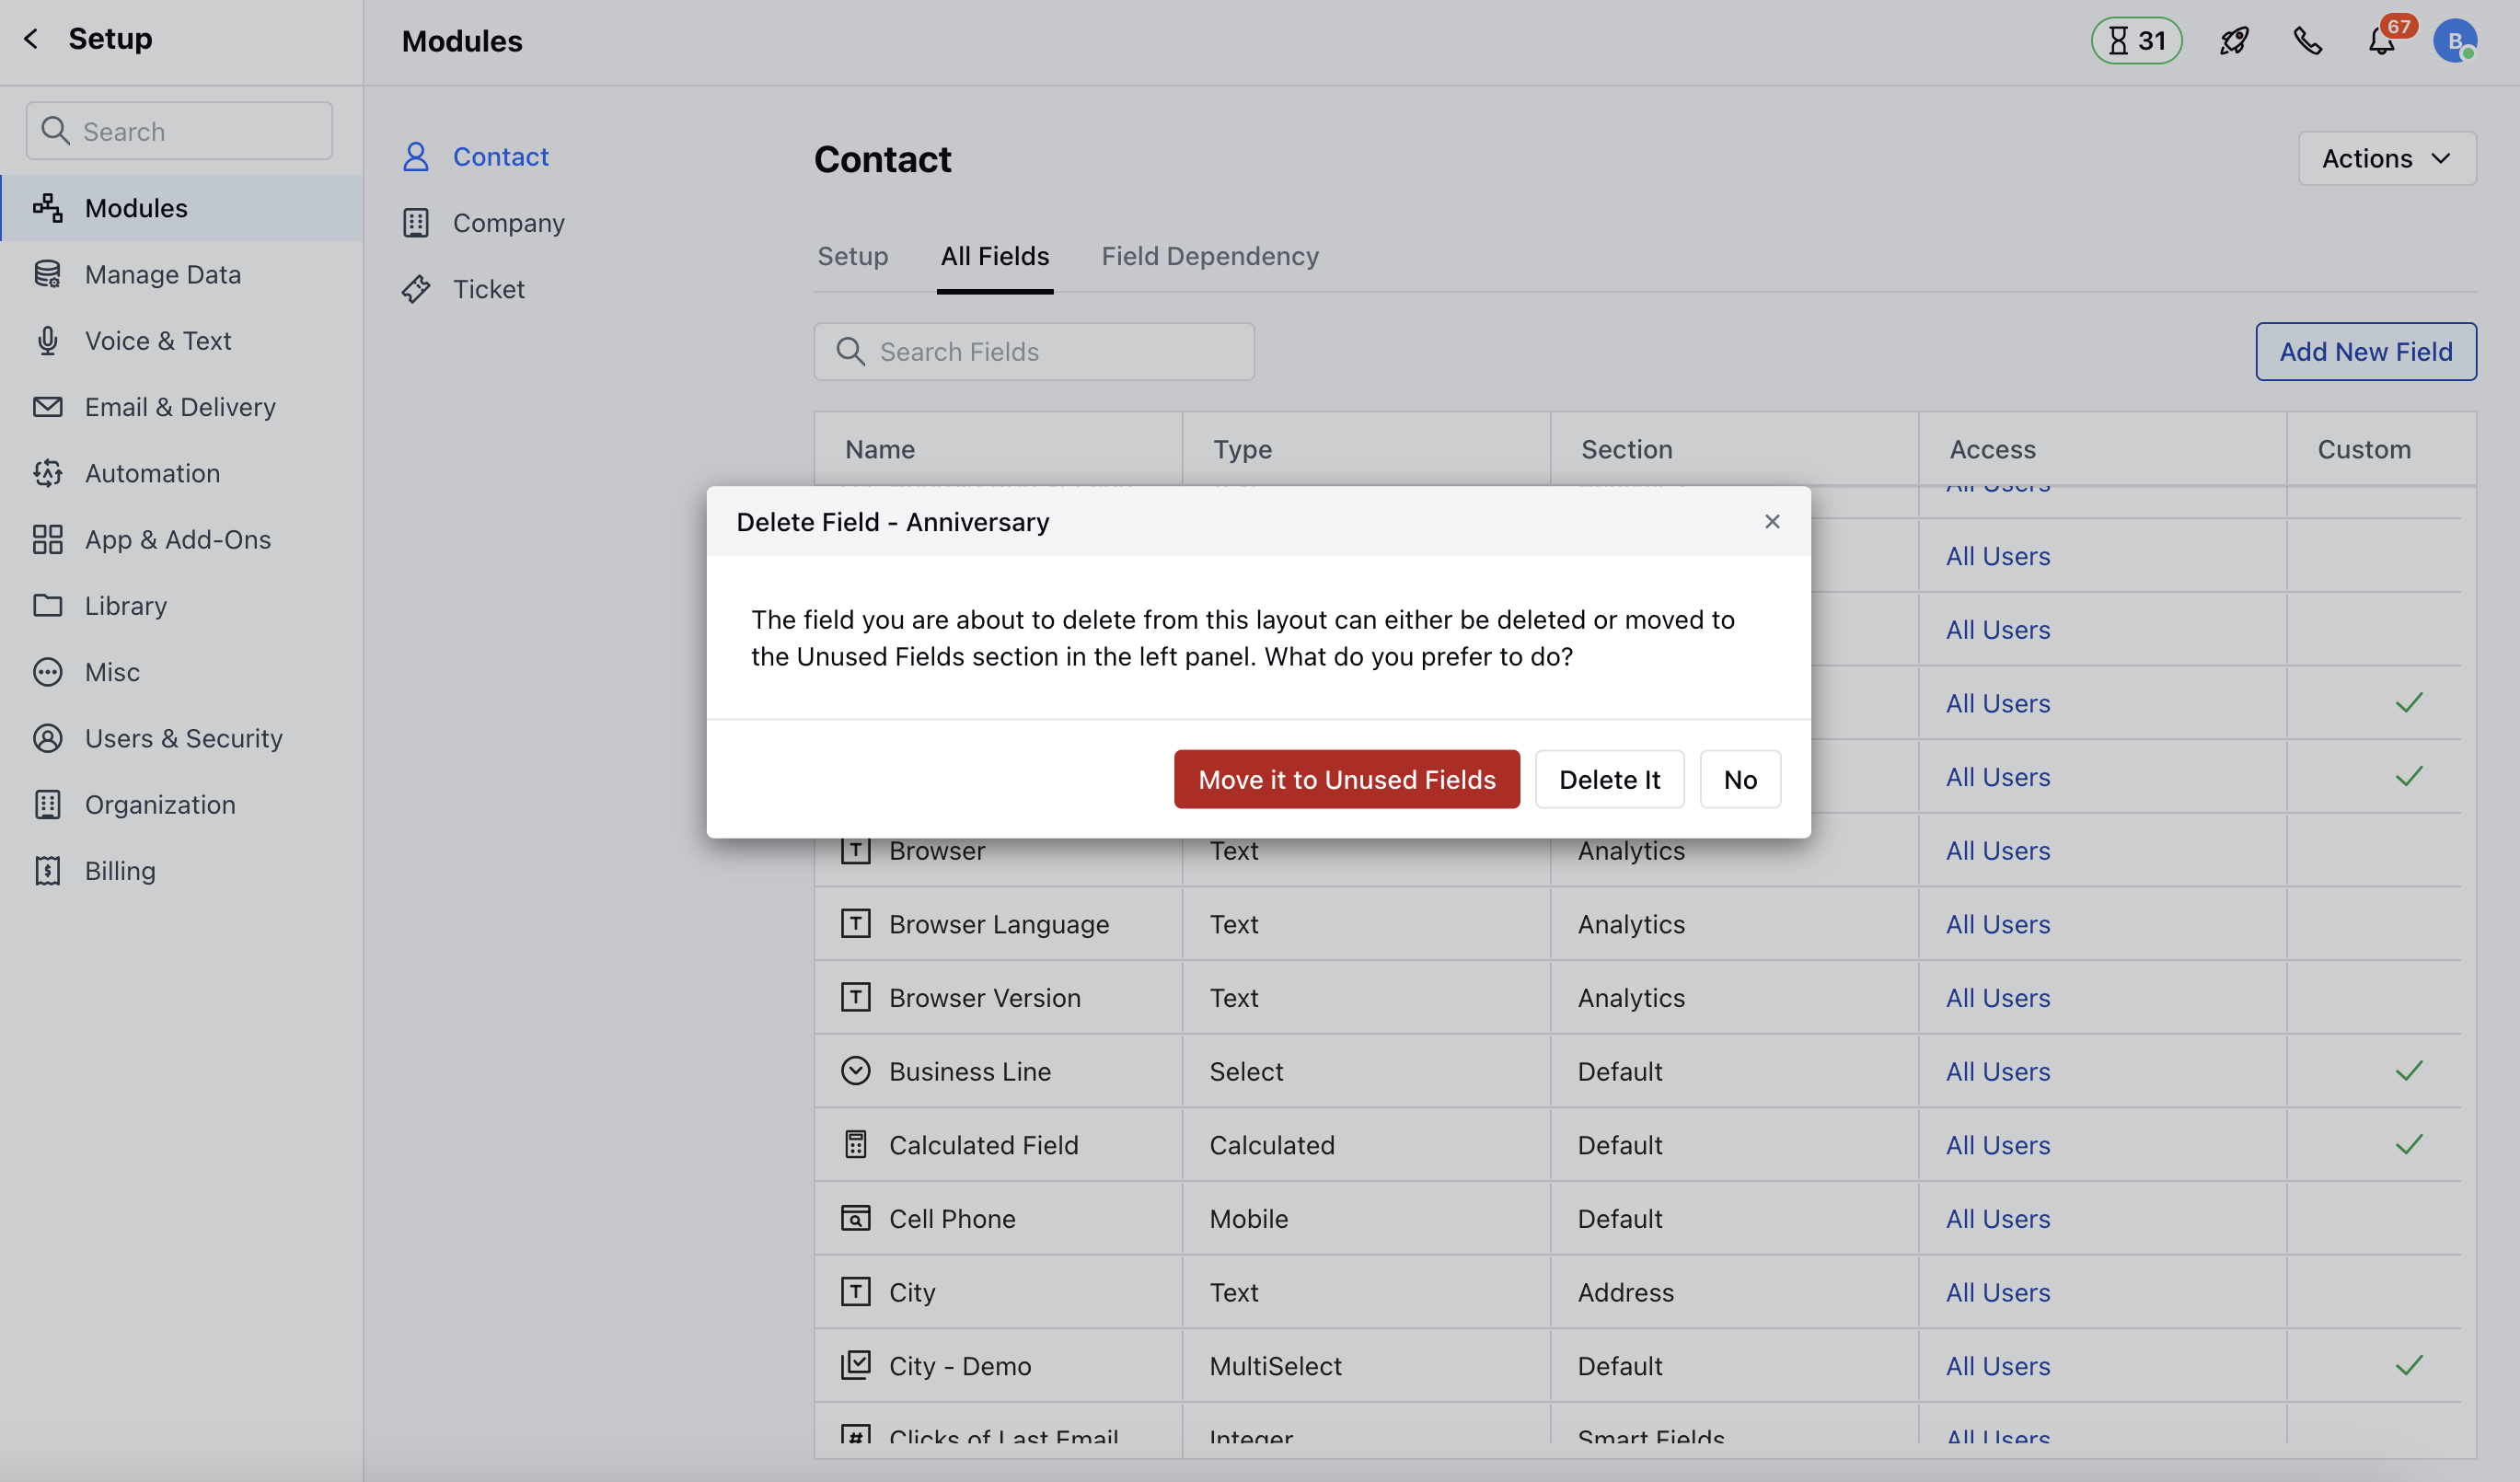
Task: Click the rocket icon in header
Action: pyautogui.click(x=2233, y=41)
